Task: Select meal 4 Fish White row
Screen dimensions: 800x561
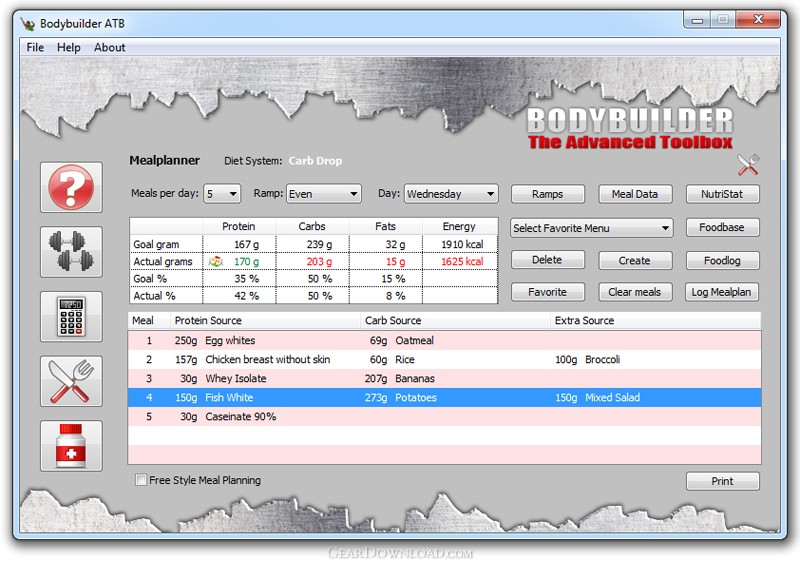Action: pos(444,397)
